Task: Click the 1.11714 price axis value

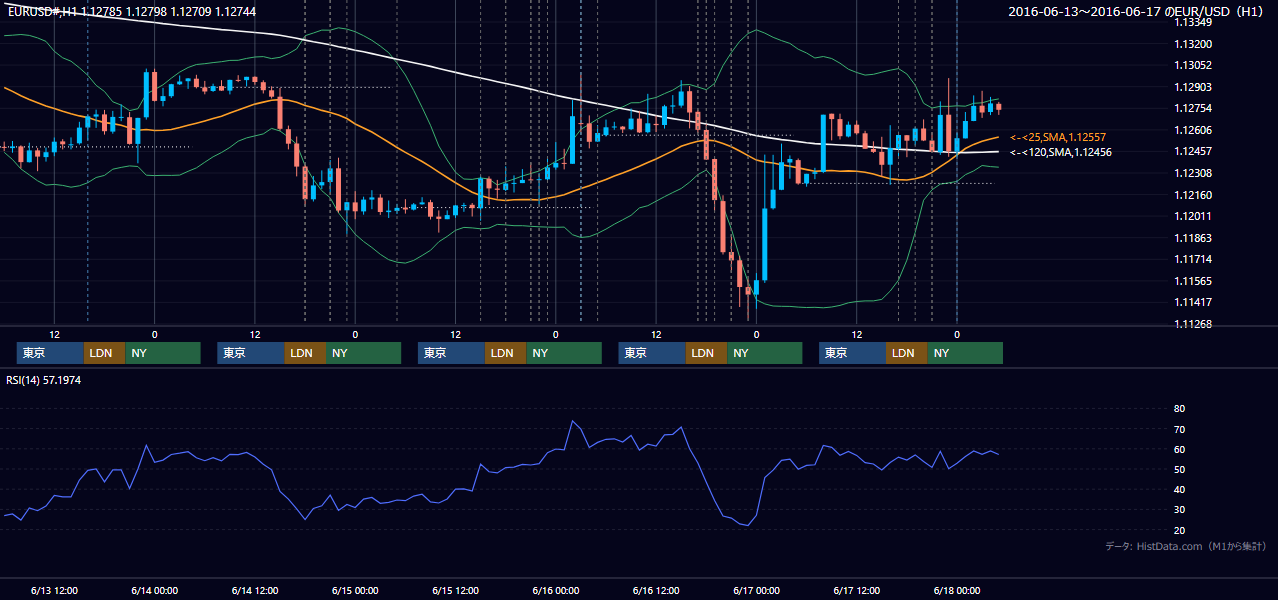Action: [x=1193, y=259]
